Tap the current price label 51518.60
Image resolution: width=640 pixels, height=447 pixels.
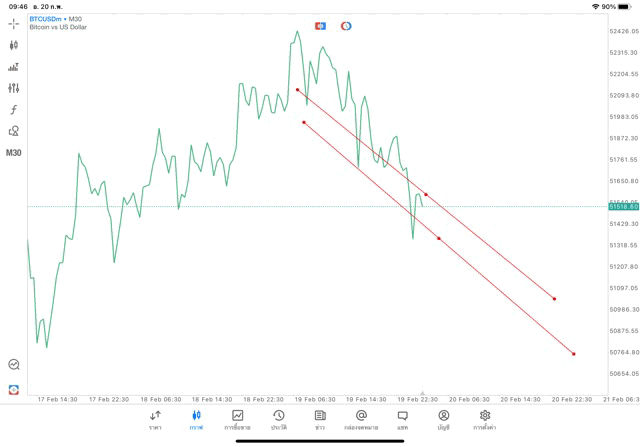[x=622, y=206]
